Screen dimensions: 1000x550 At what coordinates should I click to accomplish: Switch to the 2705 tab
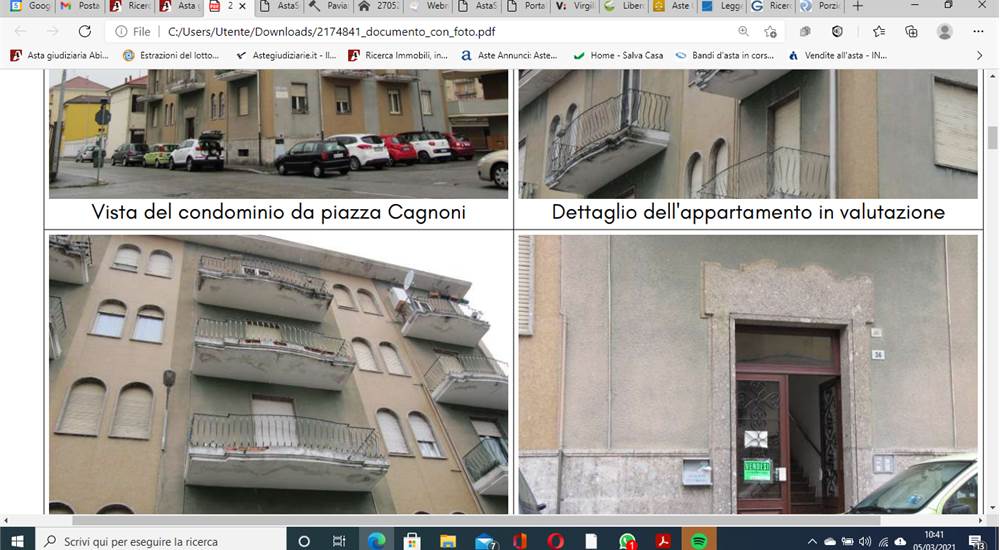tap(379, 6)
